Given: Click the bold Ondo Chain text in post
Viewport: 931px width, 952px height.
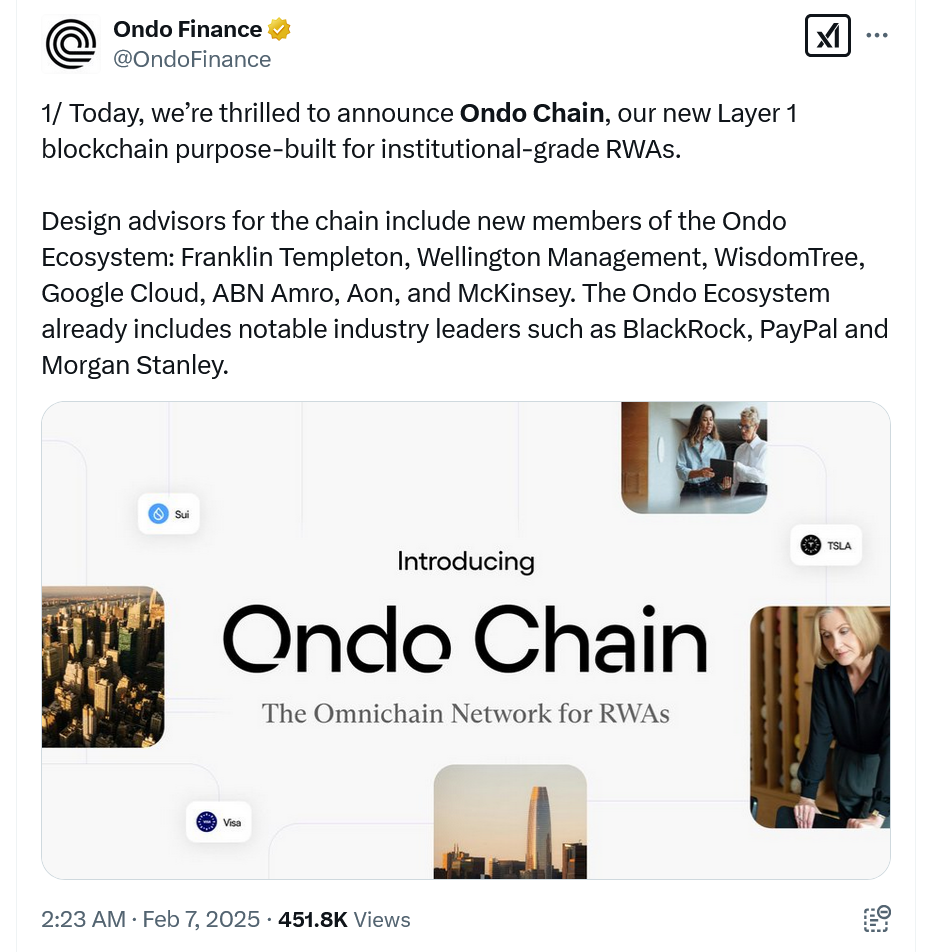Looking at the screenshot, I should [x=531, y=114].
